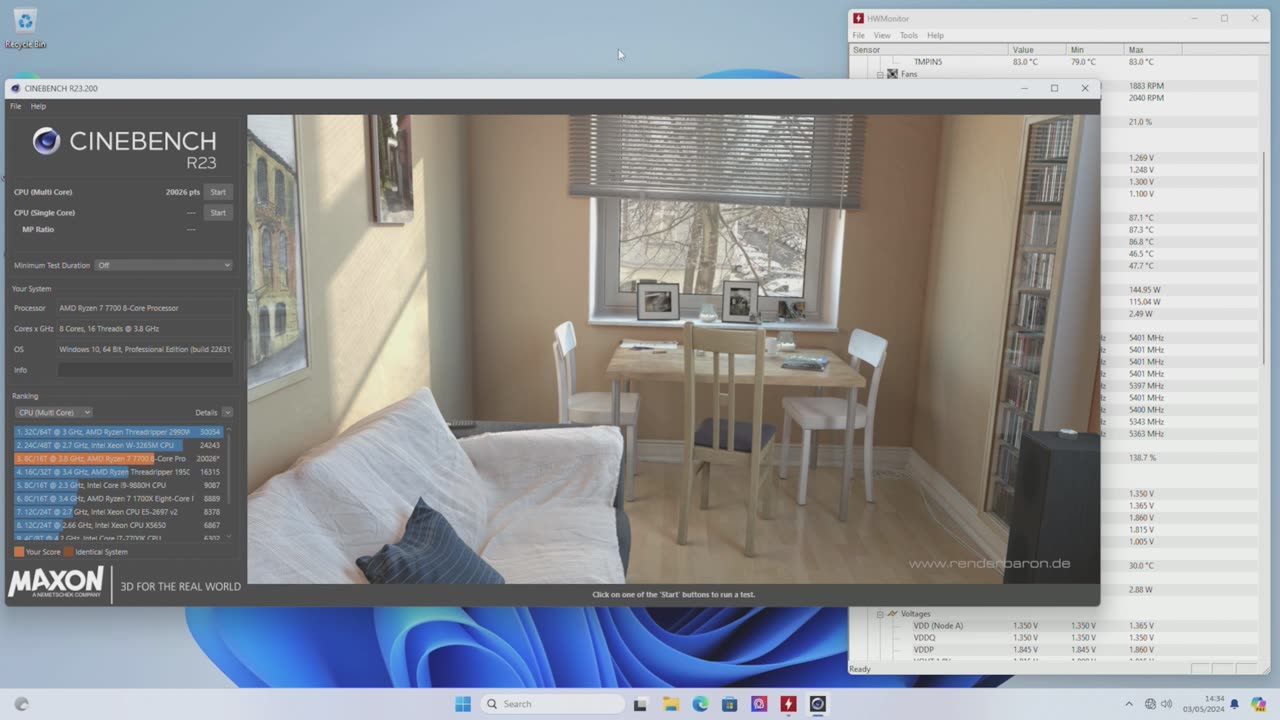The width and height of the screenshot is (1280, 720).
Task: Select Ryzen 7 1700X ranking row
Action: [x=118, y=498]
